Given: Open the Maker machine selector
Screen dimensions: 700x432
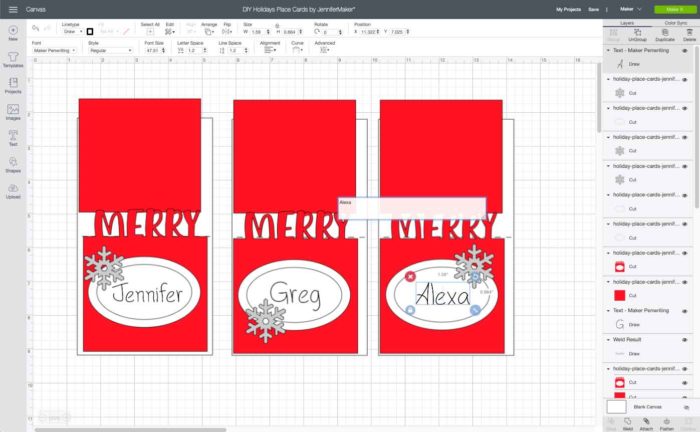Looking at the screenshot, I should pos(630,9).
